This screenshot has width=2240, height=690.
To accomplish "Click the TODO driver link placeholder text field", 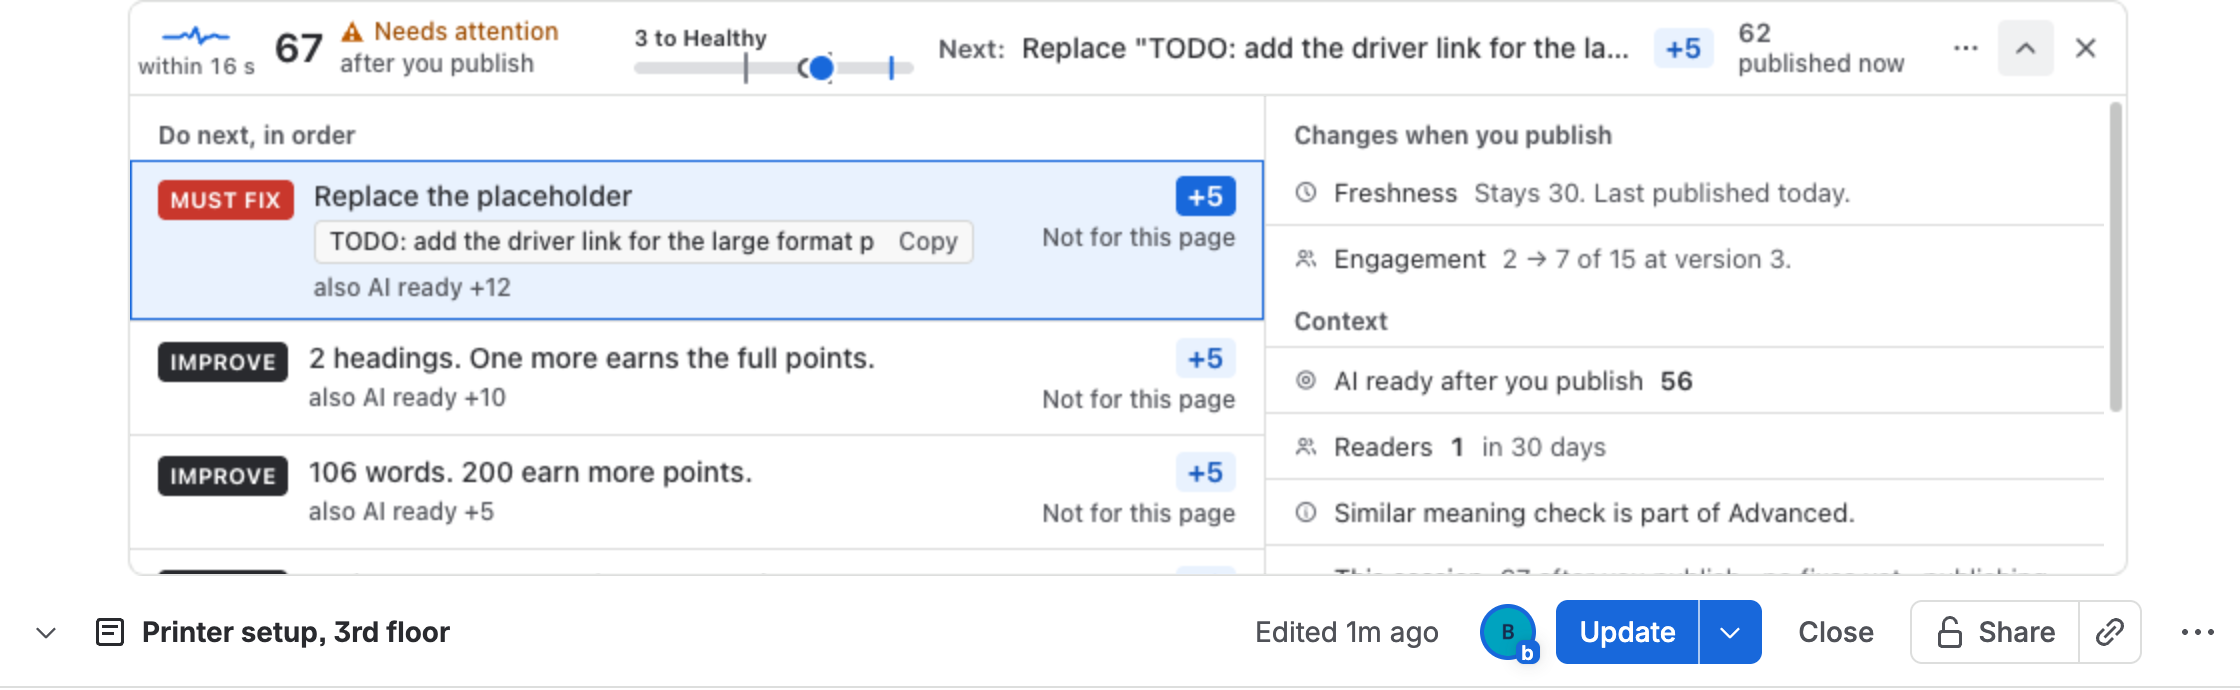I will [603, 242].
